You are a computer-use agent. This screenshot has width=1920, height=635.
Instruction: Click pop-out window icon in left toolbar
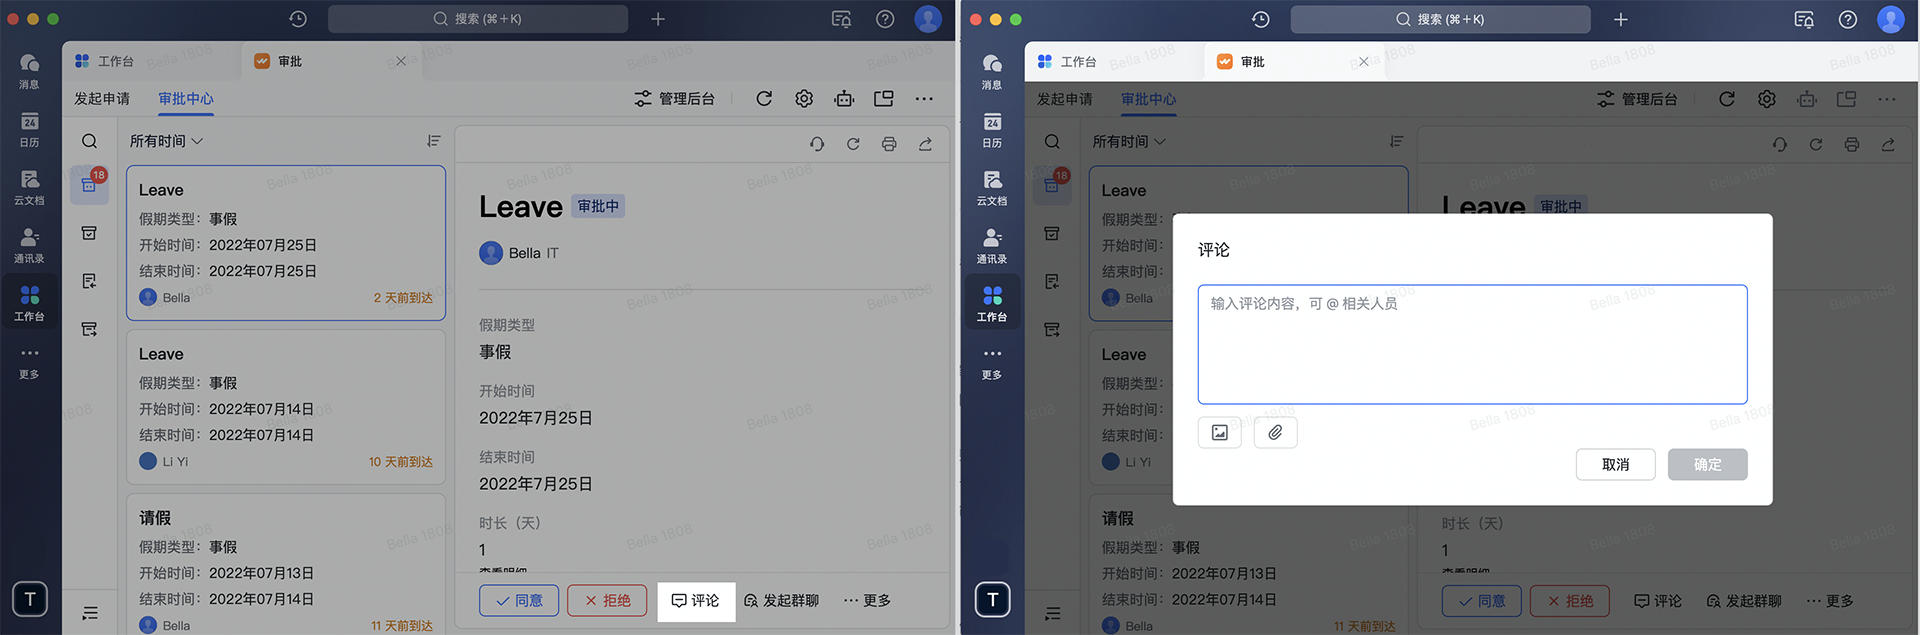(x=884, y=98)
